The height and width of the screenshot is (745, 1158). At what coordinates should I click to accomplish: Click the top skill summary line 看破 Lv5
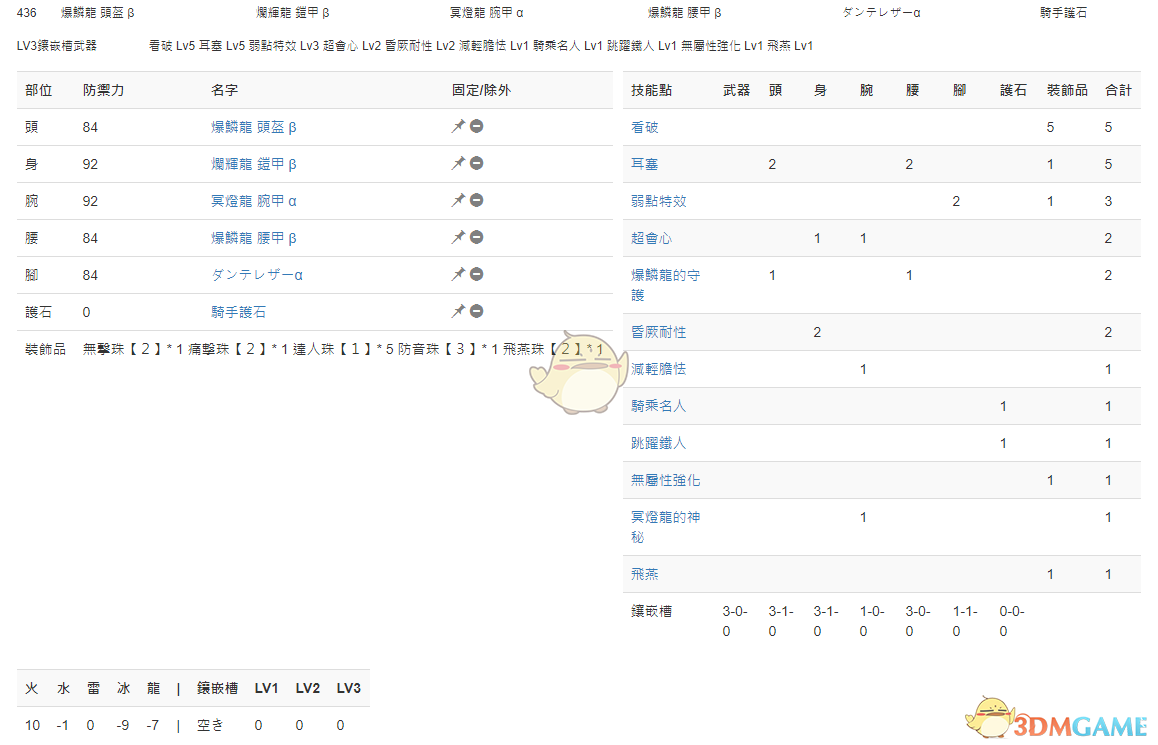481,46
